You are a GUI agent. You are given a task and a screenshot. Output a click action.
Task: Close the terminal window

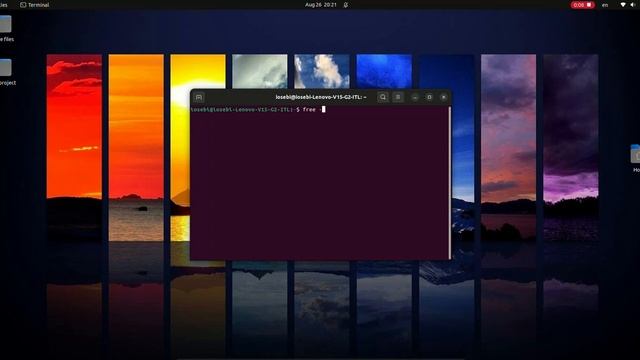click(443, 97)
